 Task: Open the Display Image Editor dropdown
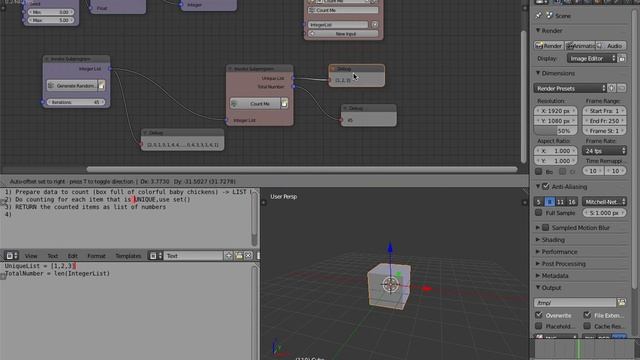pyautogui.click(x=591, y=59)
